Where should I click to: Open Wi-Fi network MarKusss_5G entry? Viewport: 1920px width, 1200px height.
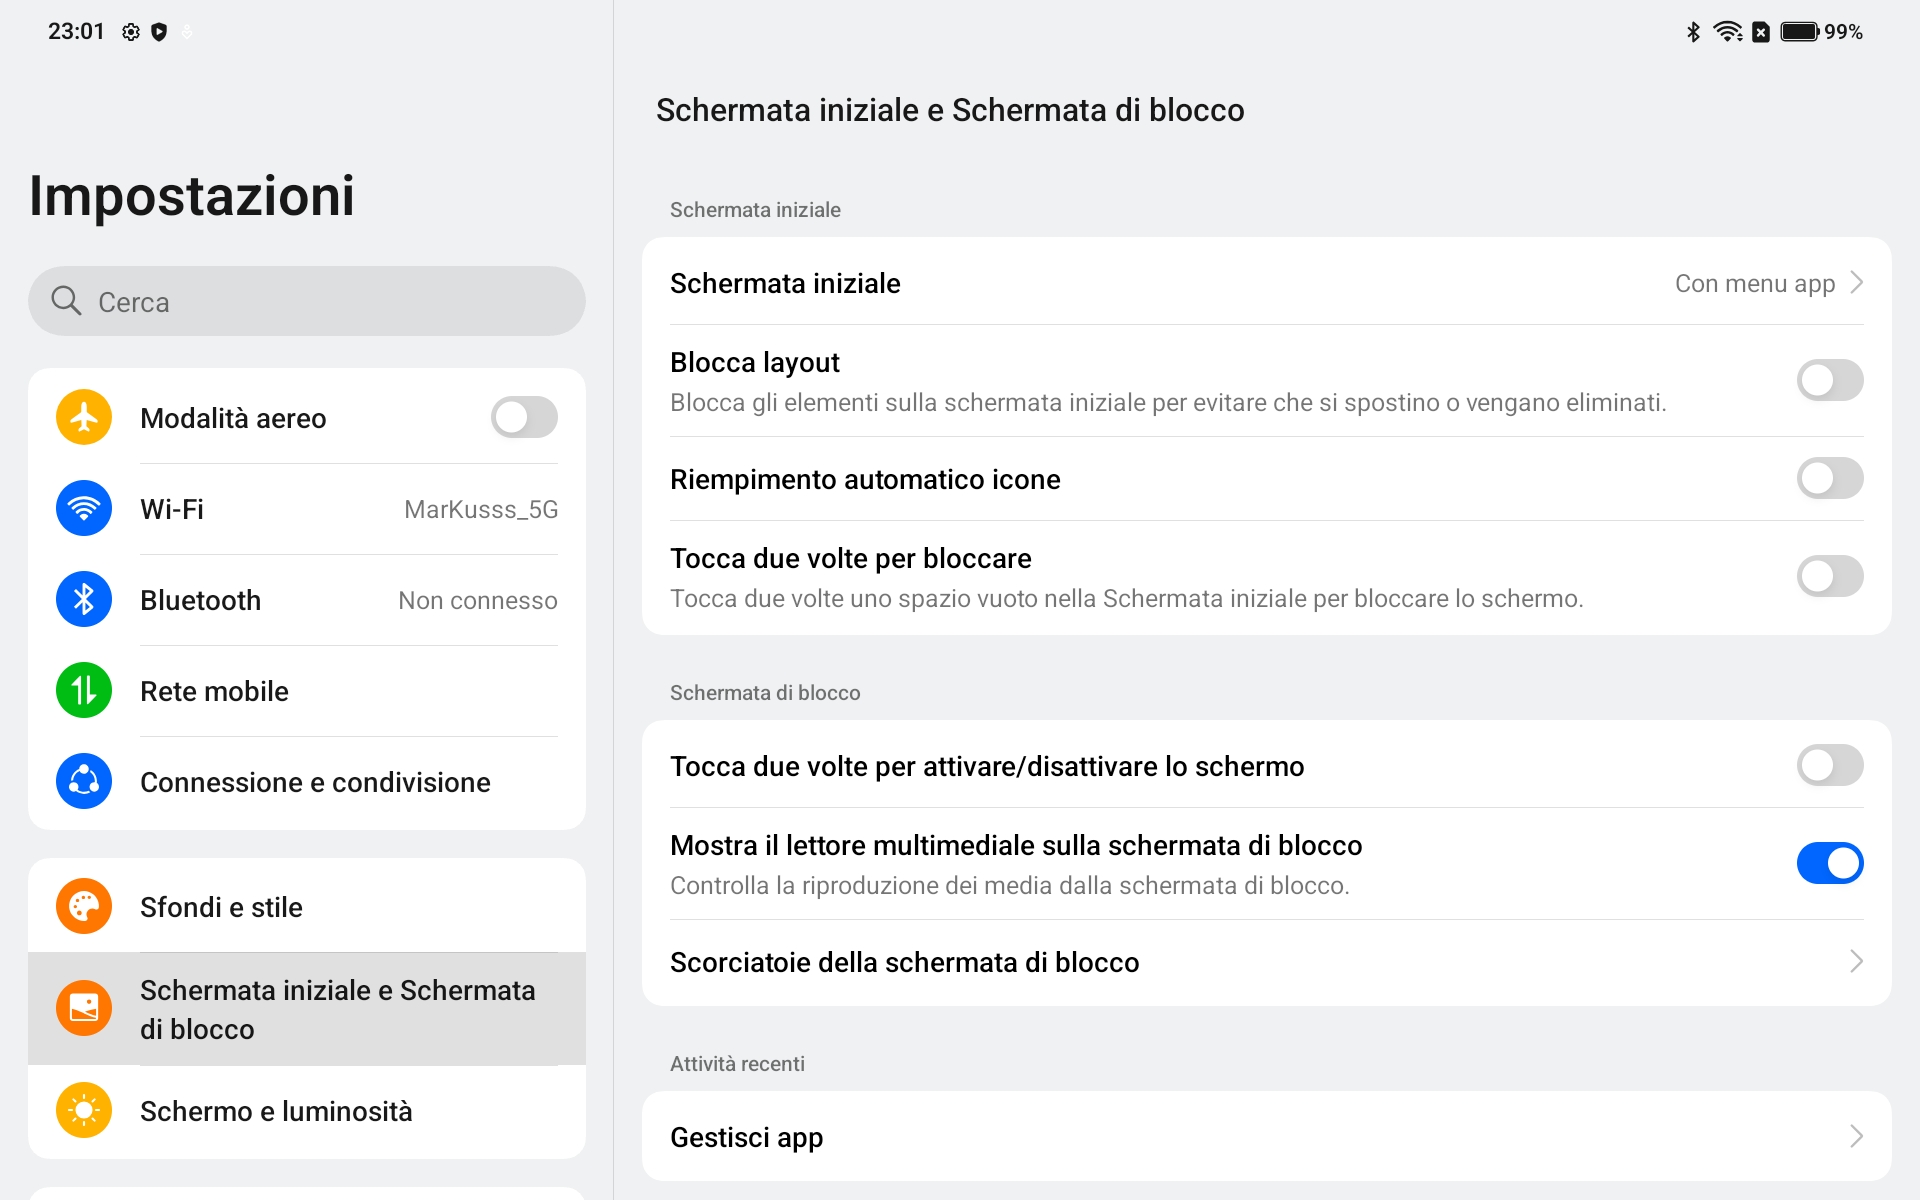[307, 509]
